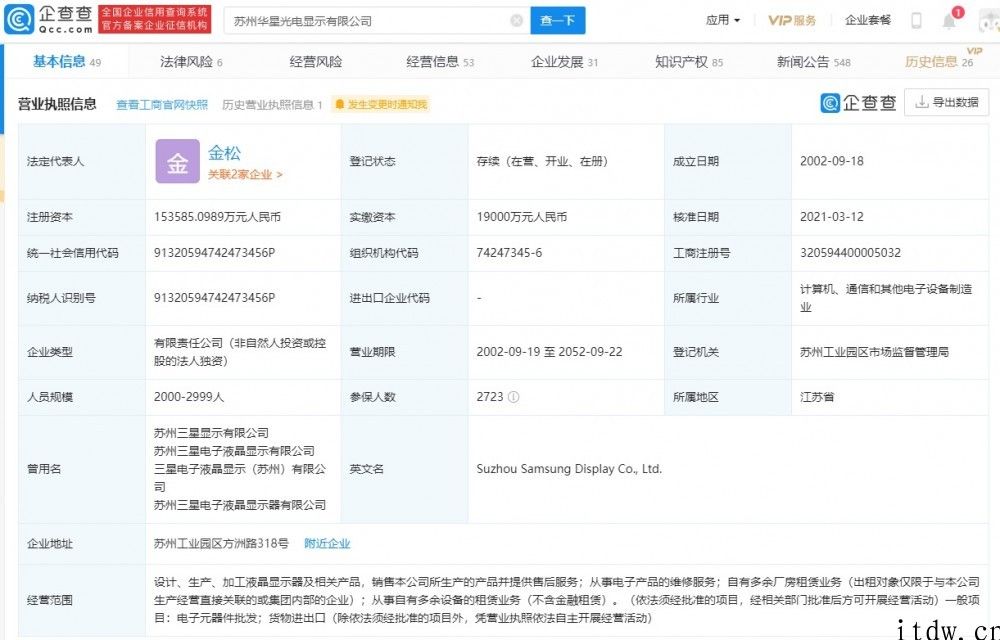Click the Qcc.com logo icon
The image size is (1000, 640).
[18, 20]
